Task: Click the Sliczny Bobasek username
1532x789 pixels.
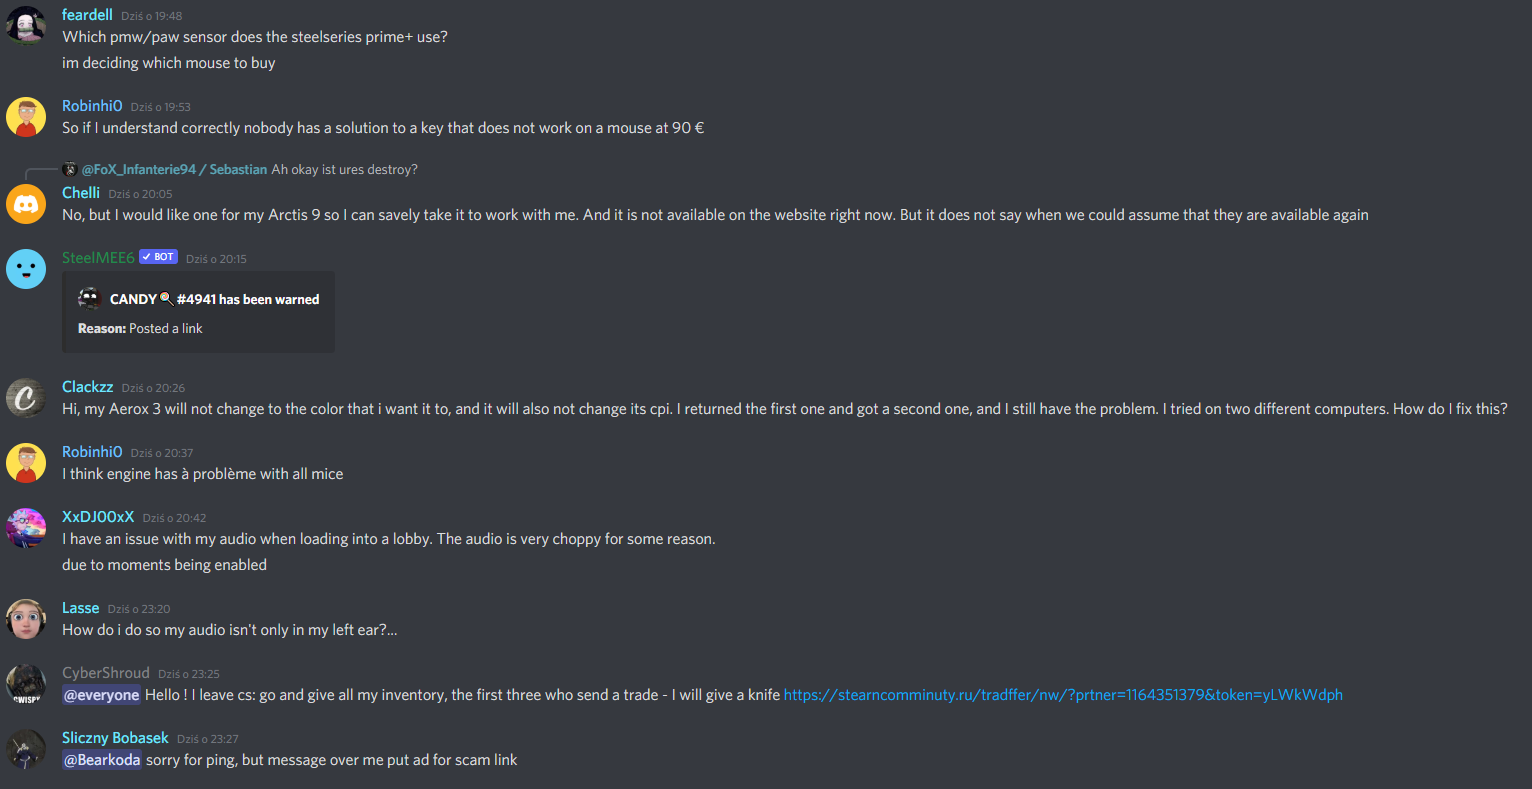Action: click(x=115, y=738)
